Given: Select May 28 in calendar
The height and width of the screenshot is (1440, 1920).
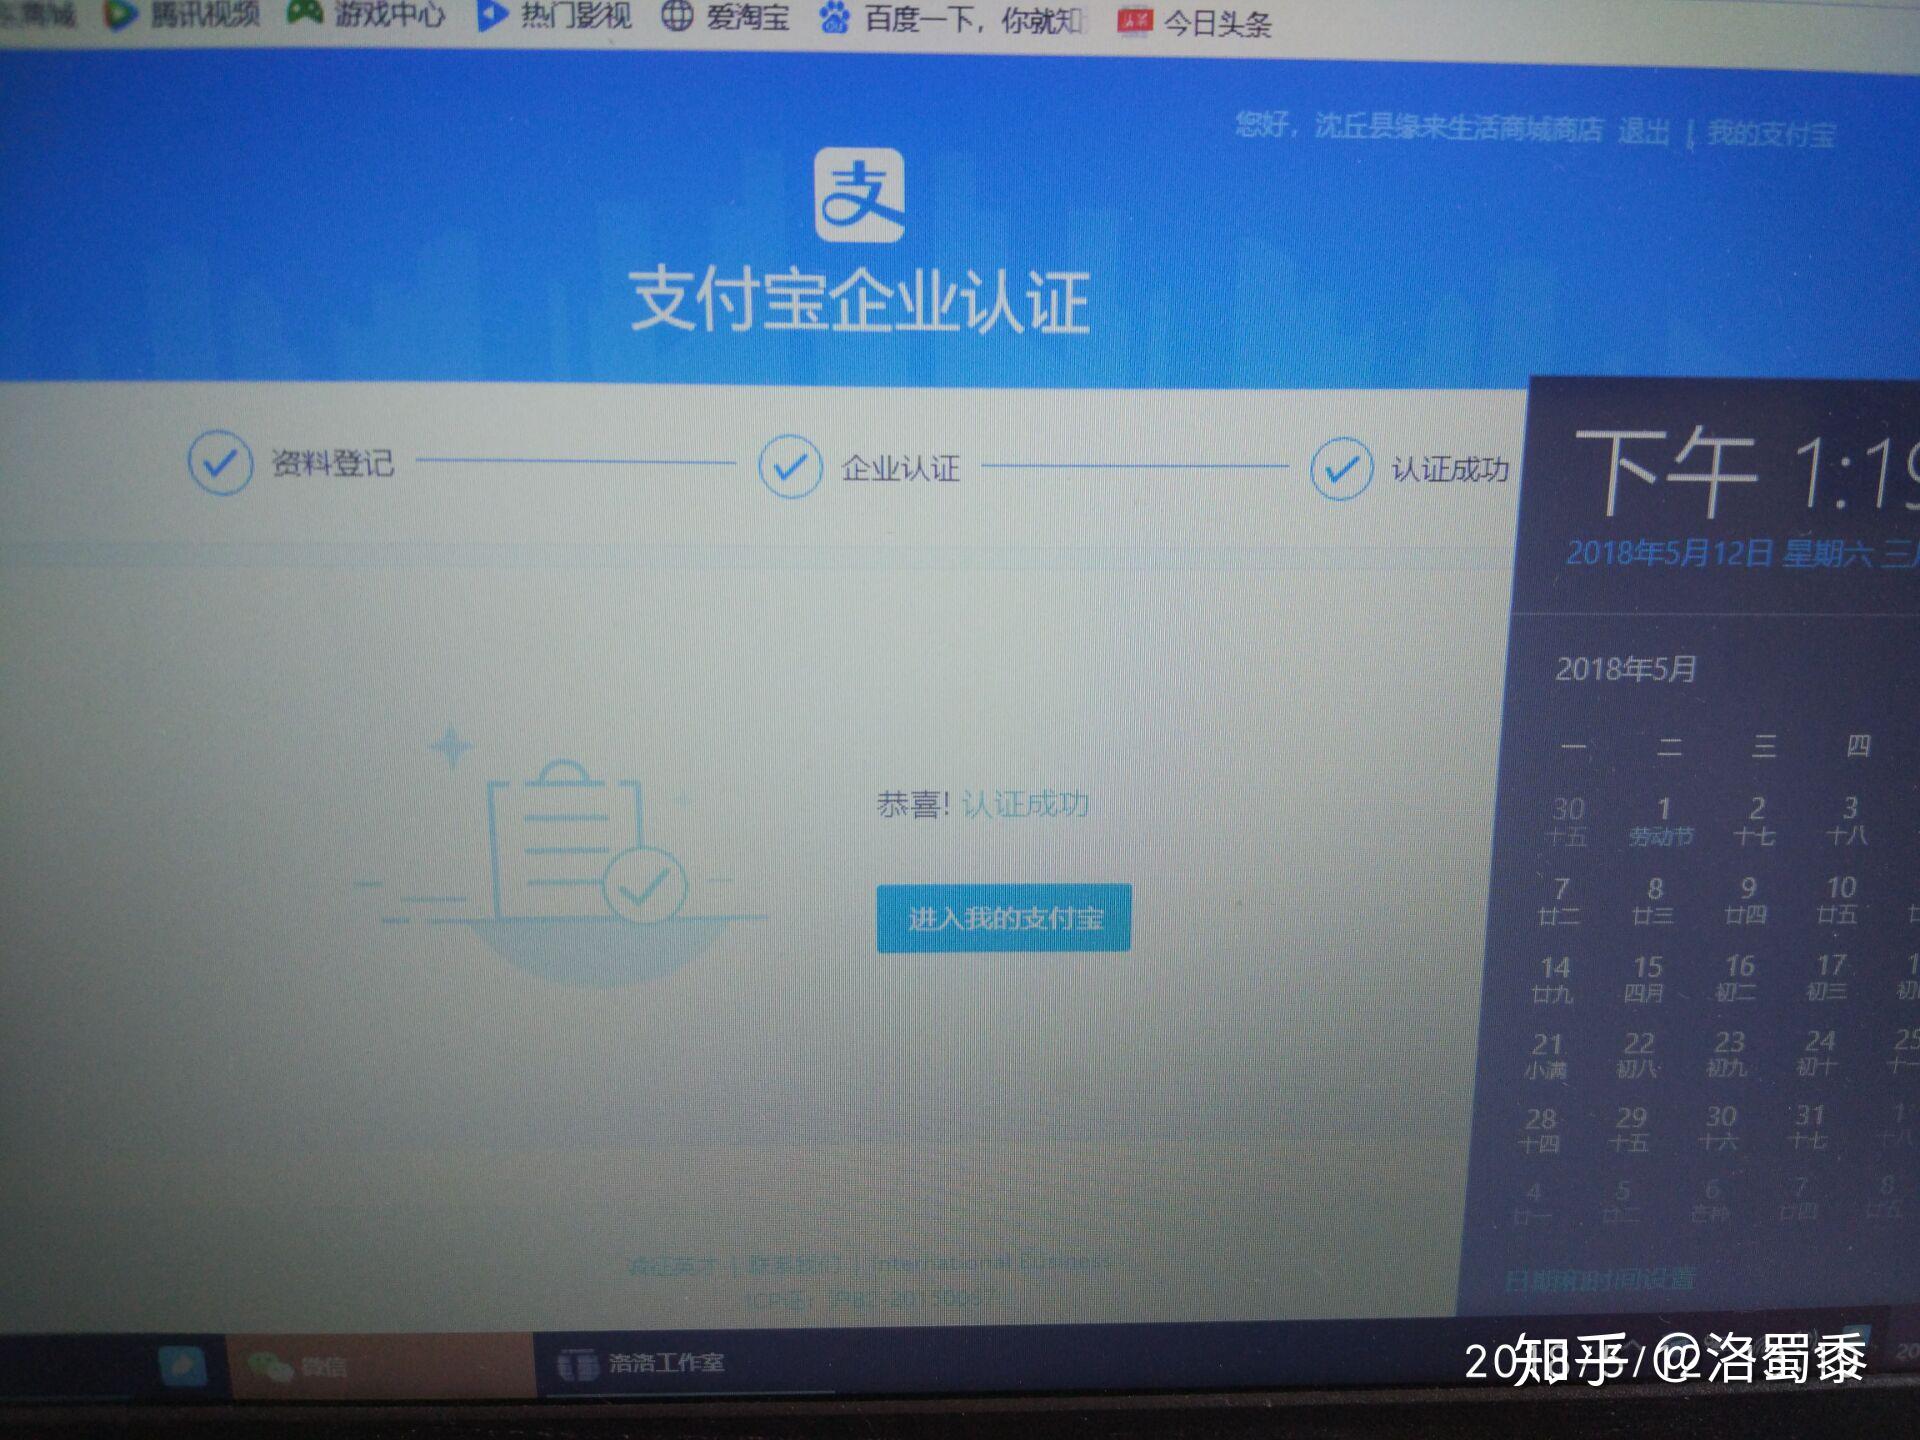Looking at the screenshot, I should [1540, 1130].
